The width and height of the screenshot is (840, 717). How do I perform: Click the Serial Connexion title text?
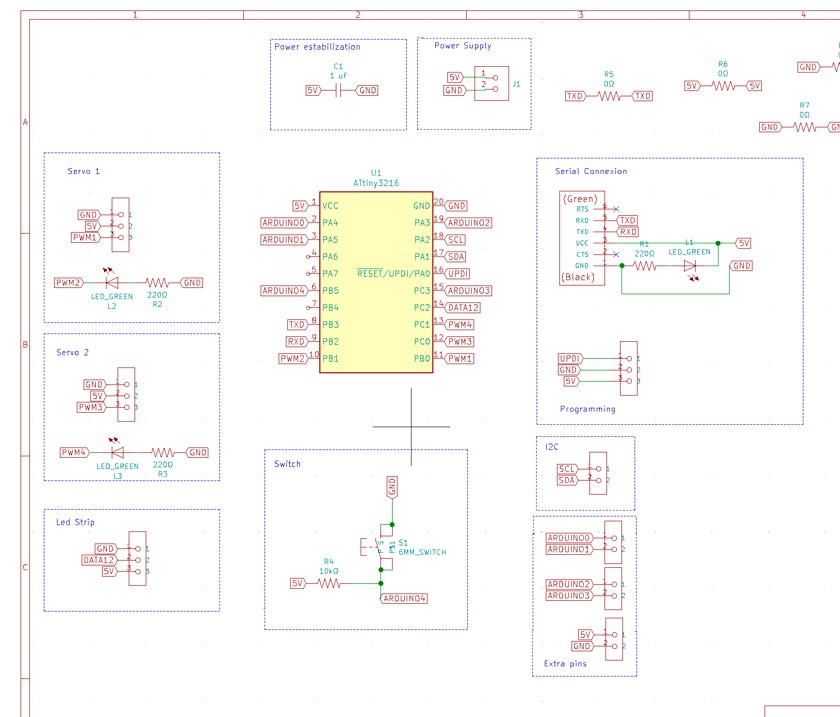(591, 171)
